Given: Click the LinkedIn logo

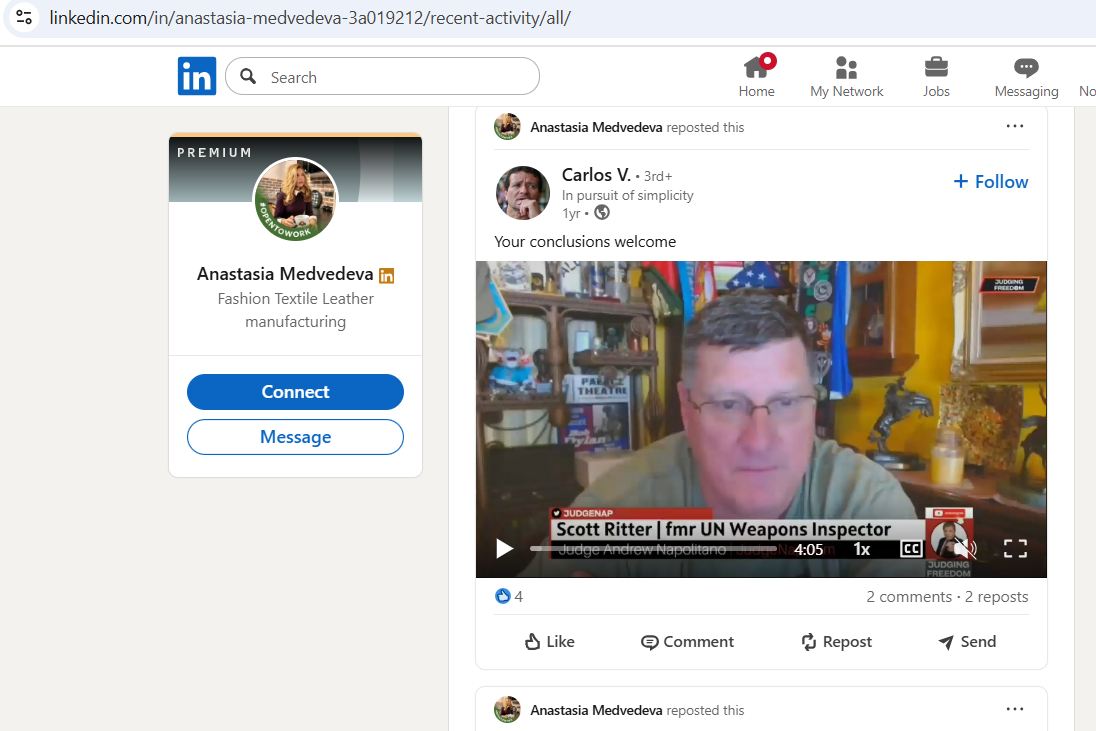Looking at the screenshot, I should click(x=197, y=76).
